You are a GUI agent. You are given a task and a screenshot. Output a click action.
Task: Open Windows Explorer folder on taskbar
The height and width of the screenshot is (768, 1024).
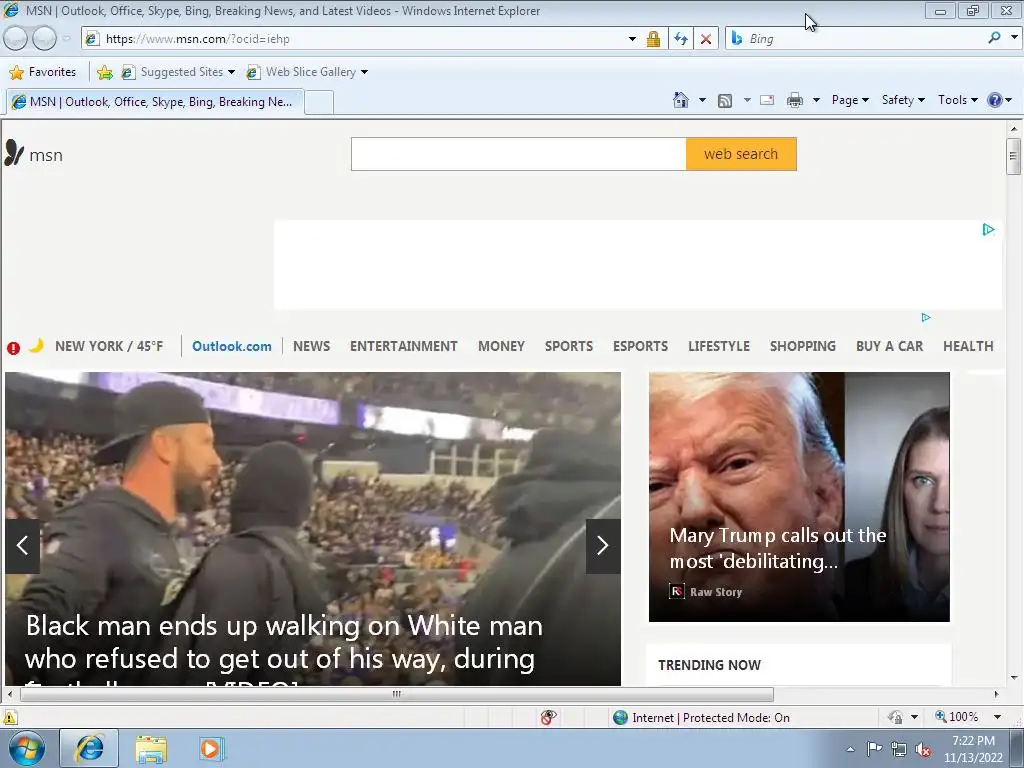(151, 749)
